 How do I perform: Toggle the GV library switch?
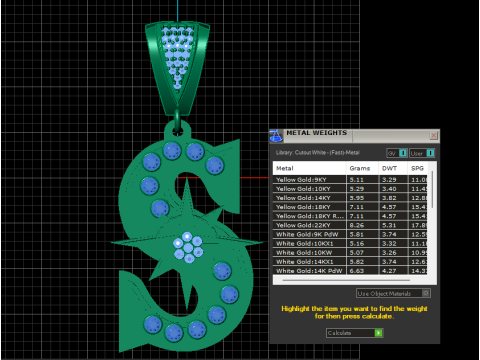coord(397,153)
